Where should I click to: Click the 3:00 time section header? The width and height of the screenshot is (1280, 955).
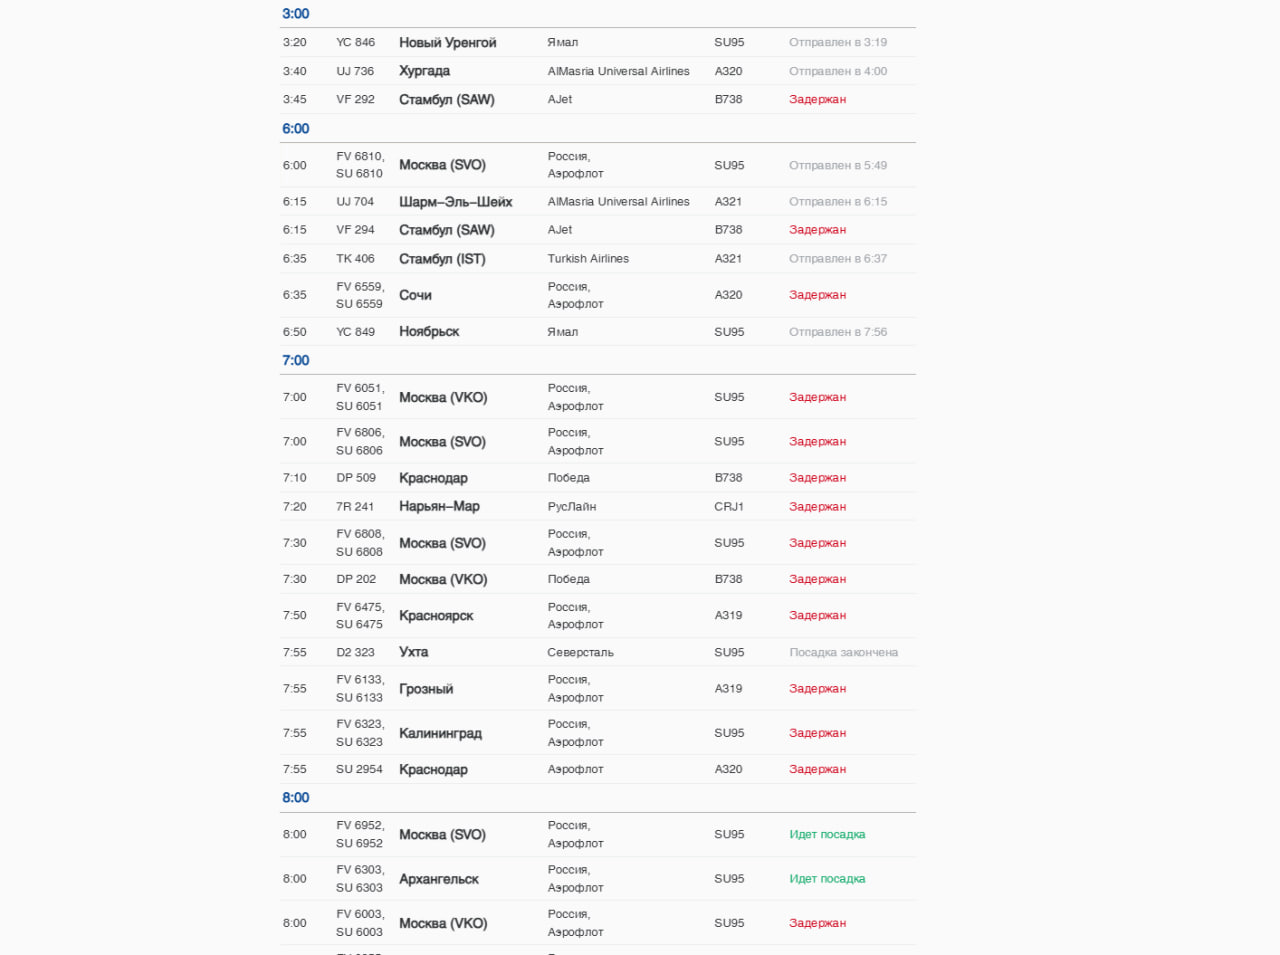[296, 14]
